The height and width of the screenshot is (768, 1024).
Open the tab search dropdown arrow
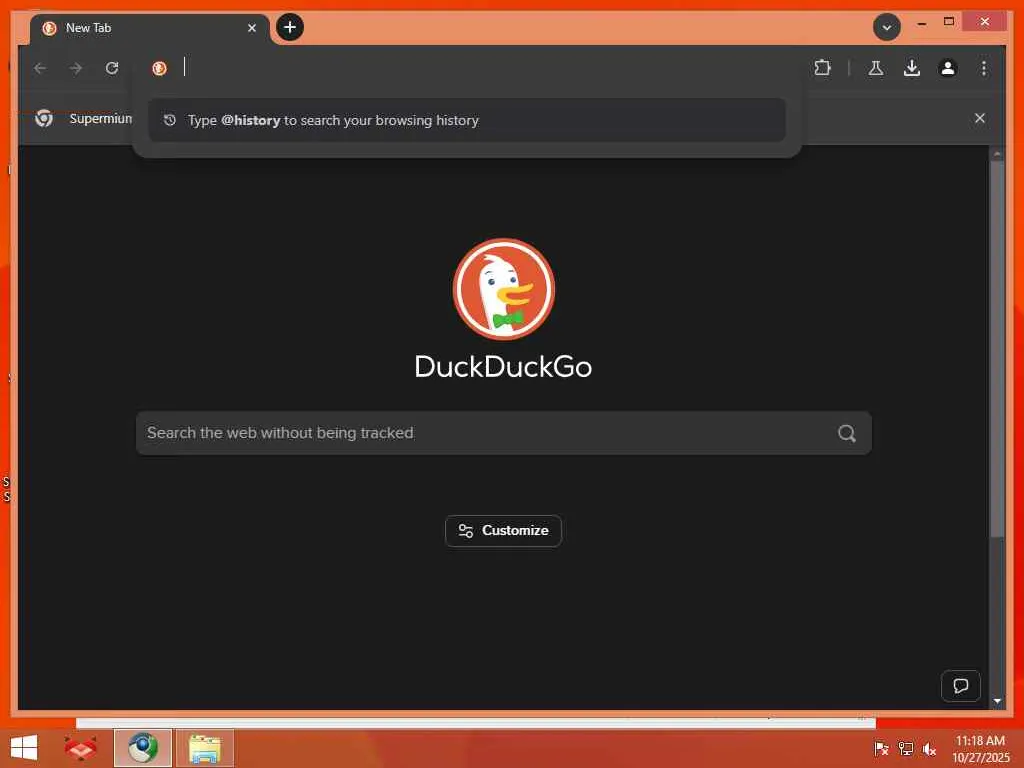pyautogui.click(x=886, y=27)
